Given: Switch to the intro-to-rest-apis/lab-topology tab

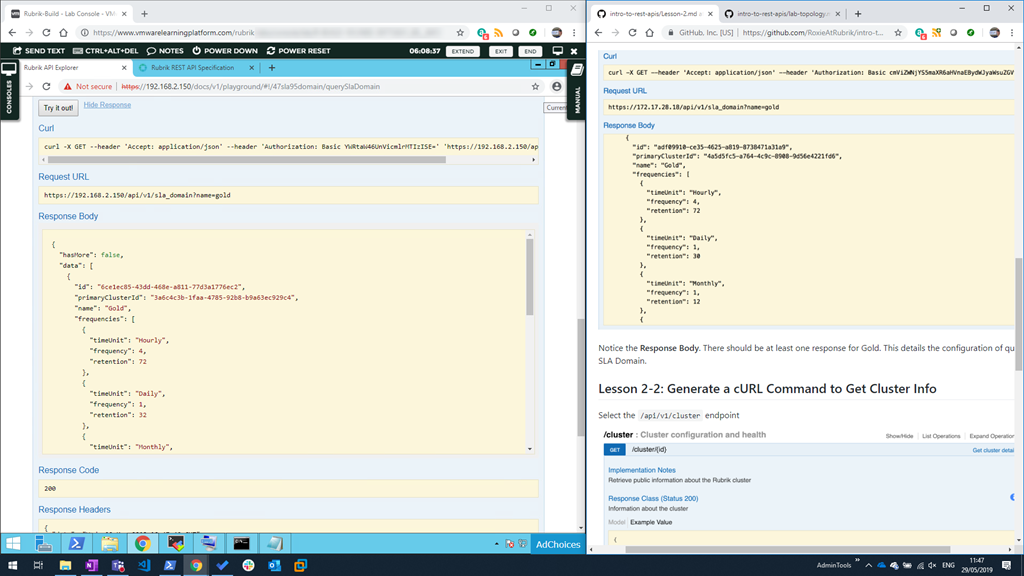Looking at the screenshot, I should [784, 14].
